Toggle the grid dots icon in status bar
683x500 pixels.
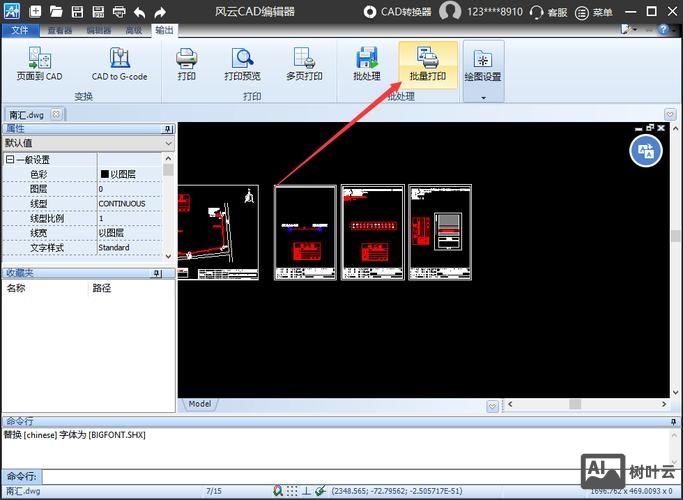pos(291,491)
